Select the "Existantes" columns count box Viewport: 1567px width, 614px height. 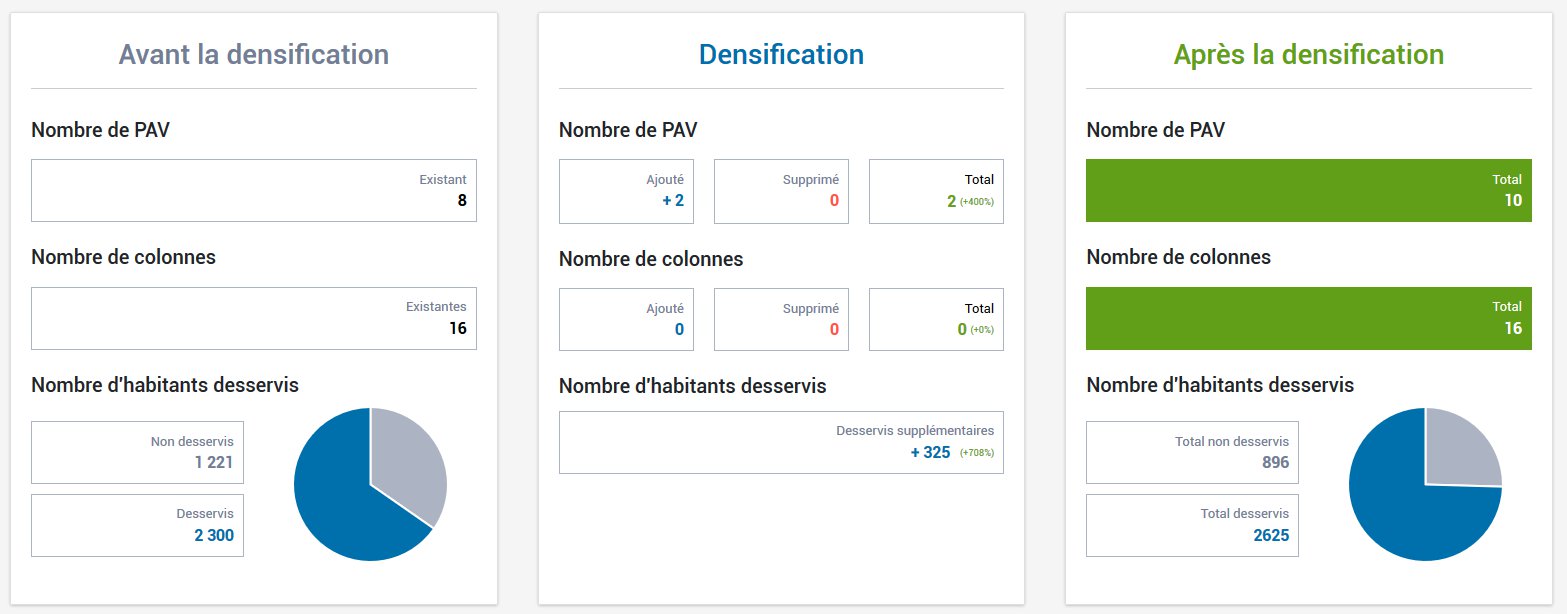pyautogui.click(x=254, y=318)
